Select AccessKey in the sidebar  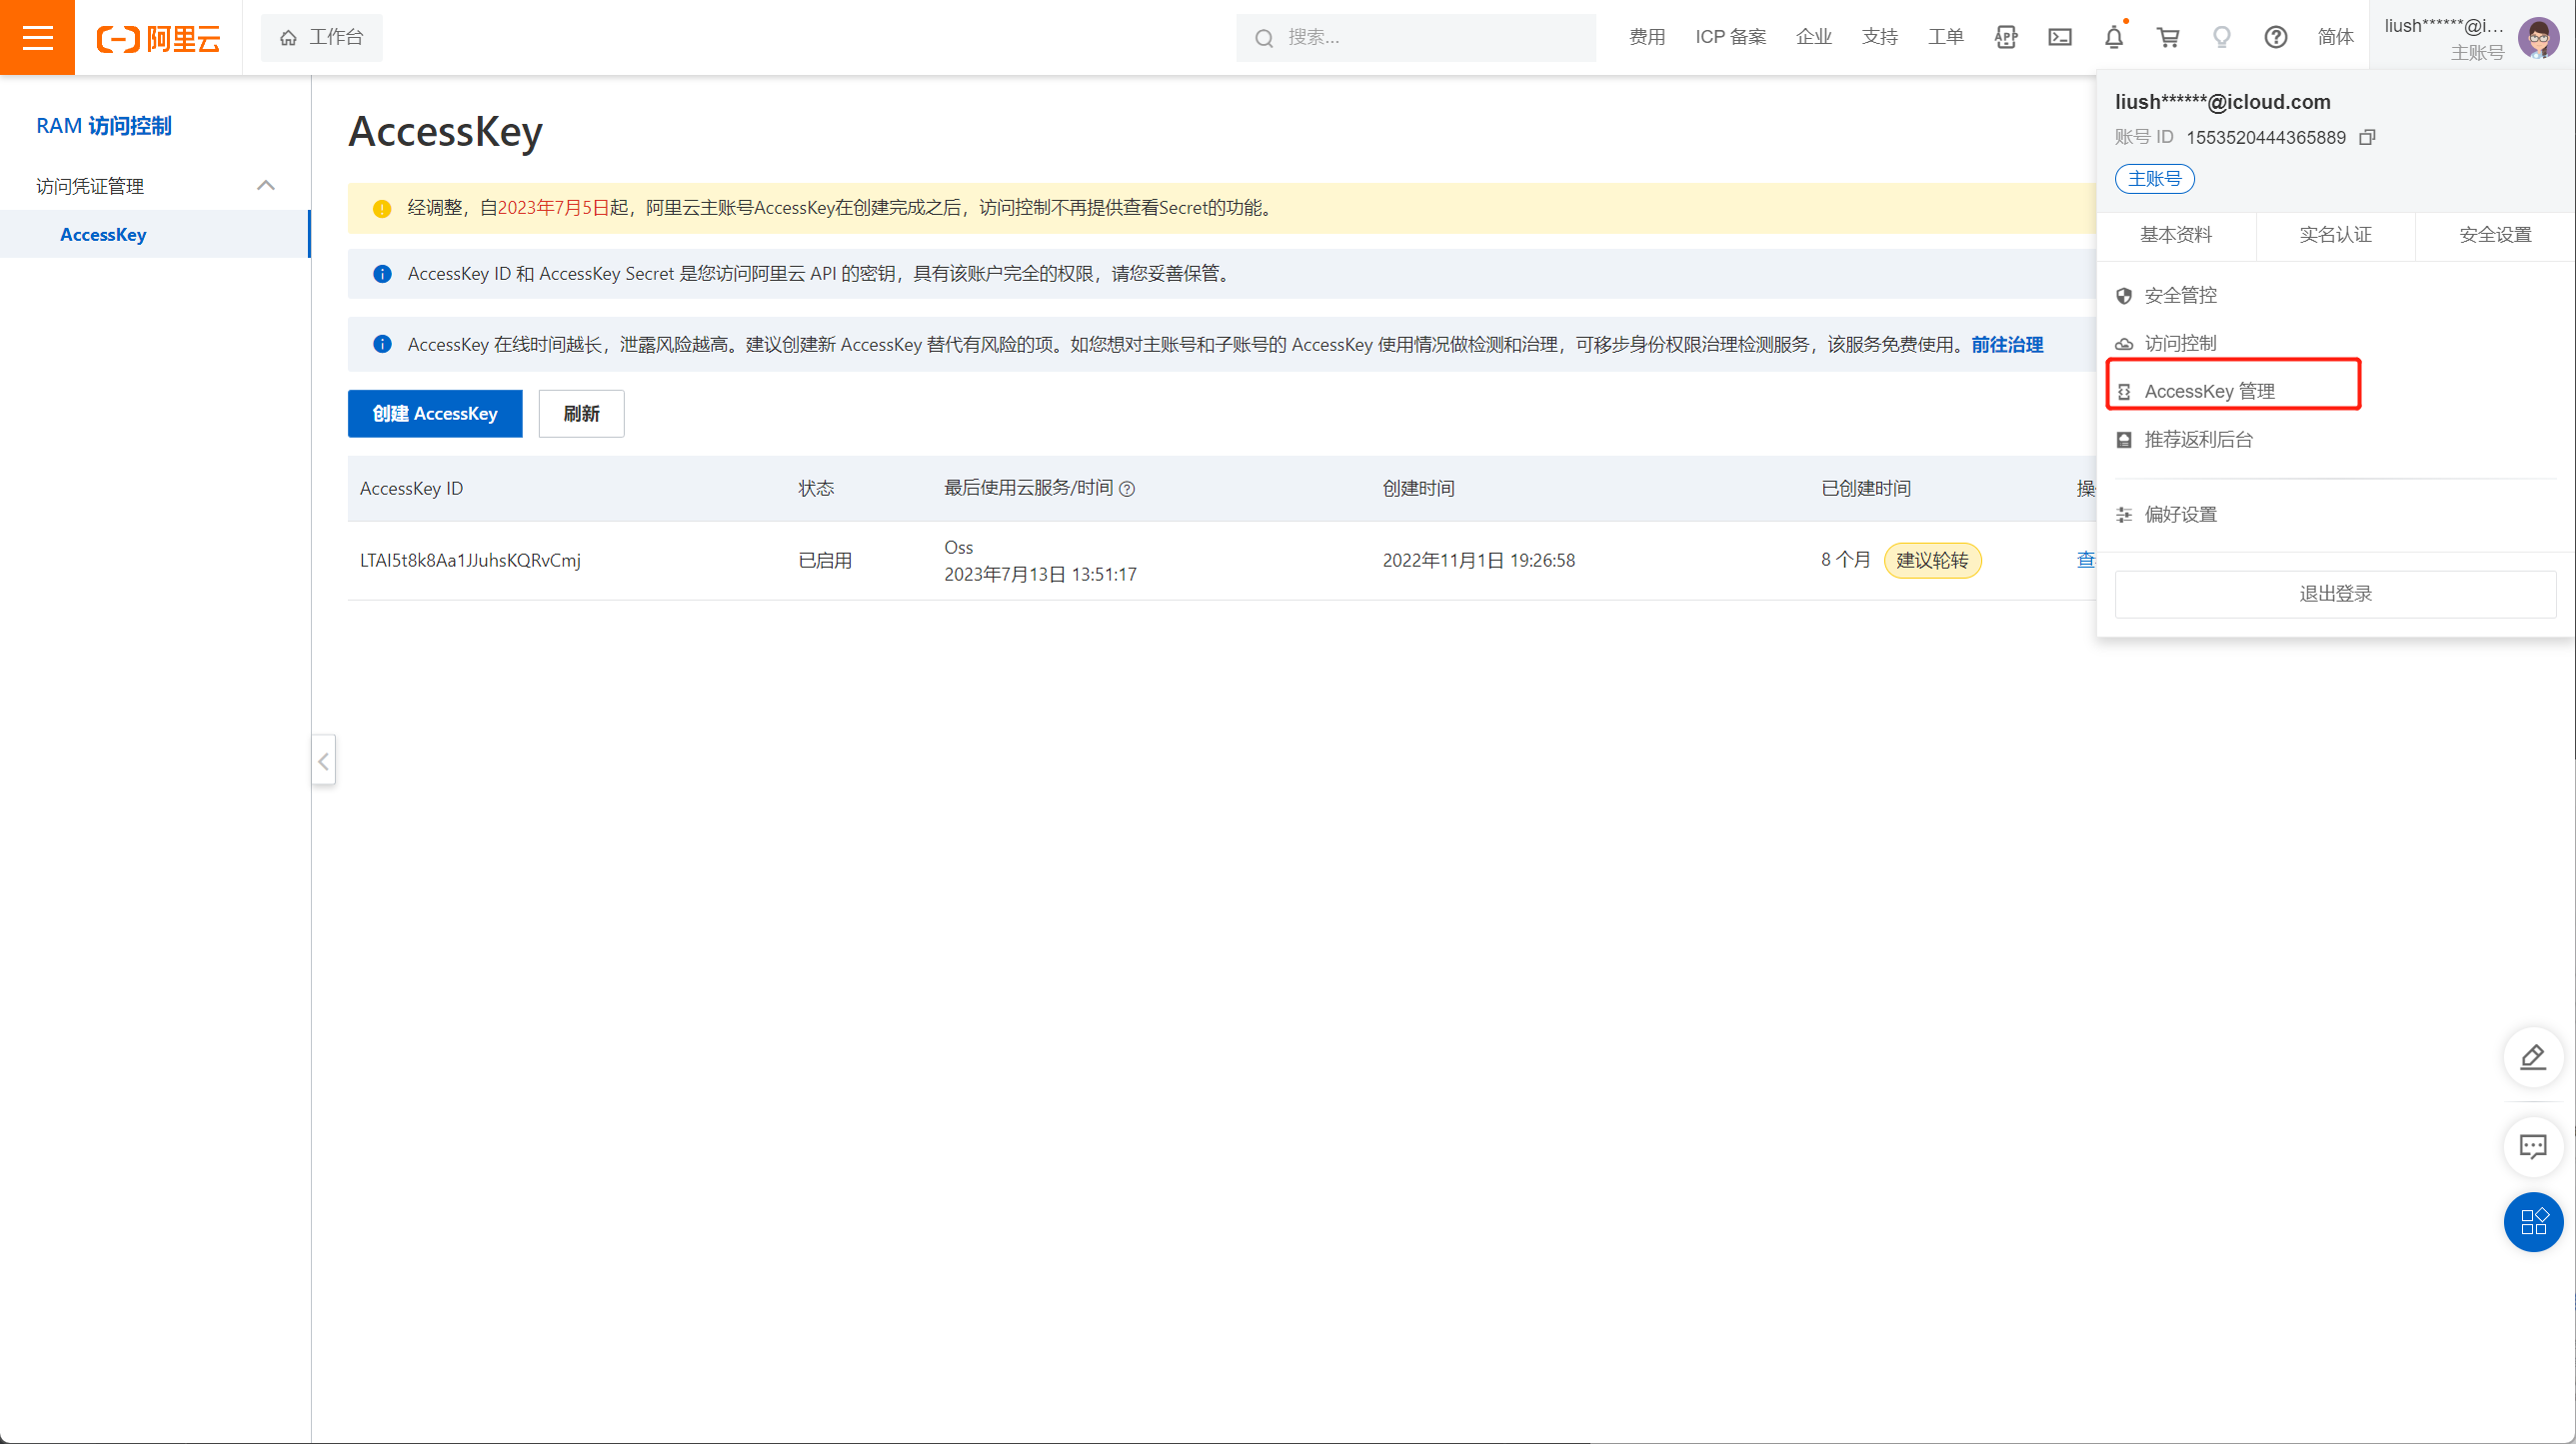[155, 235]
